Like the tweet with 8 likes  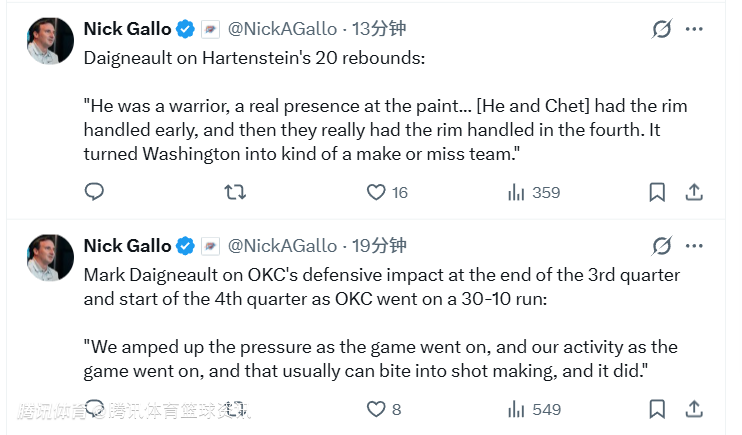(376, 409)
